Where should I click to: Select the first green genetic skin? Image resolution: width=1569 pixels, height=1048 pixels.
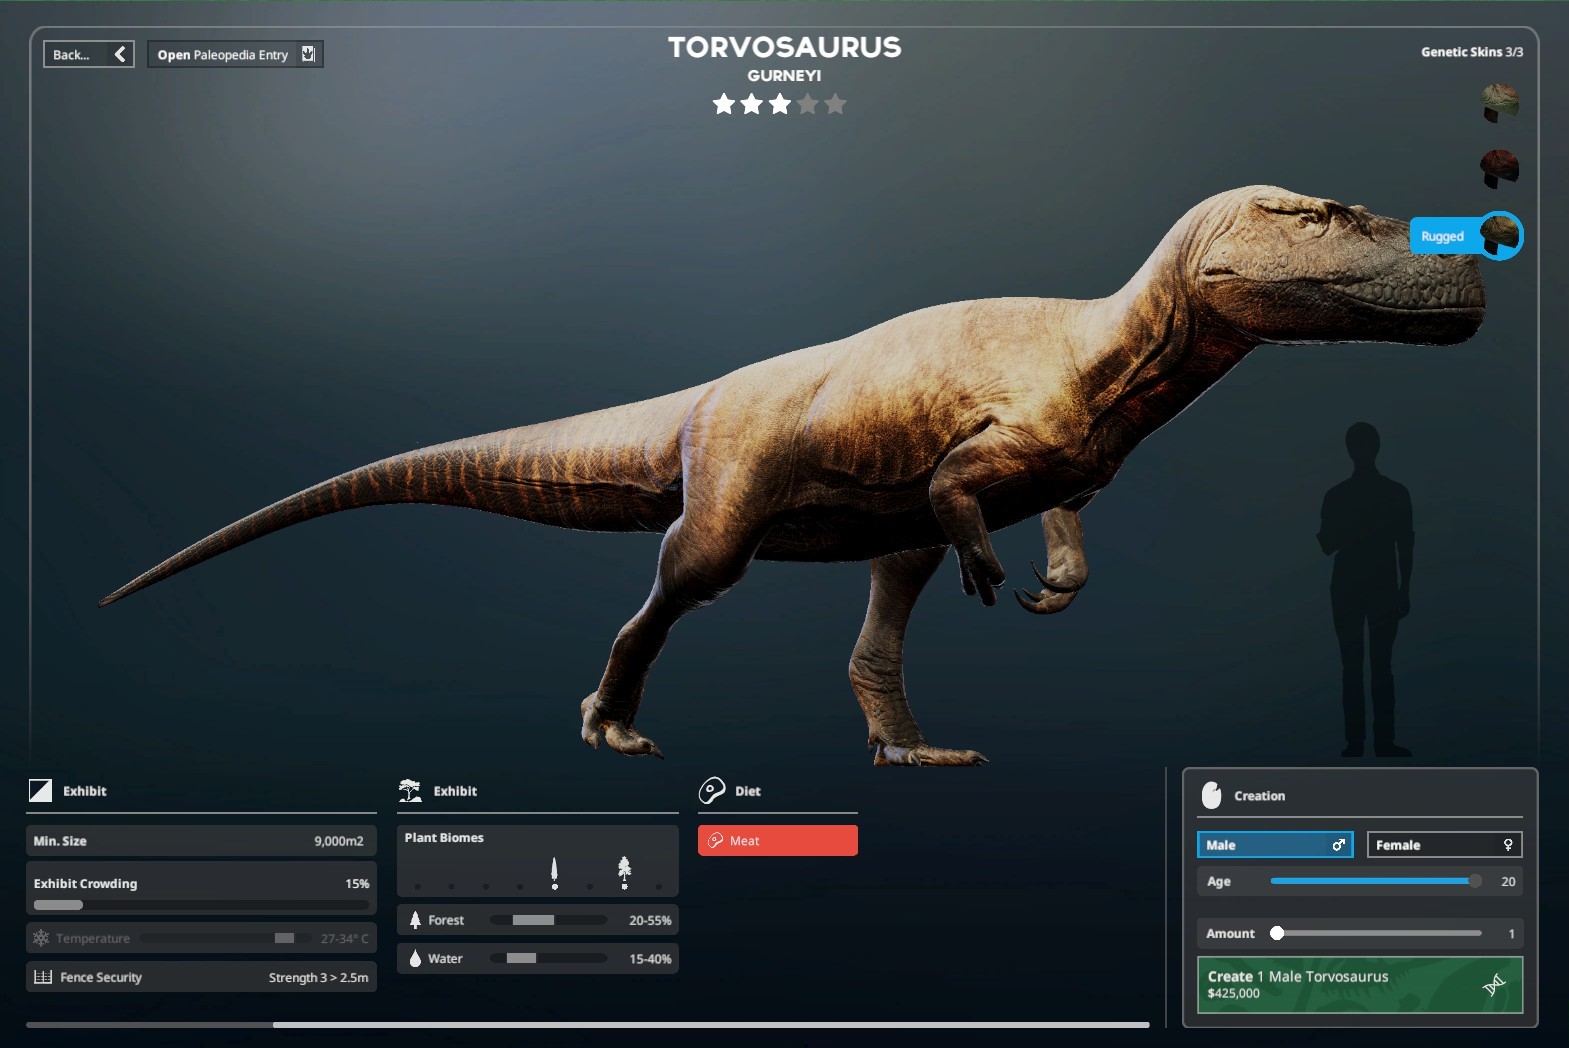[1499, 103]
